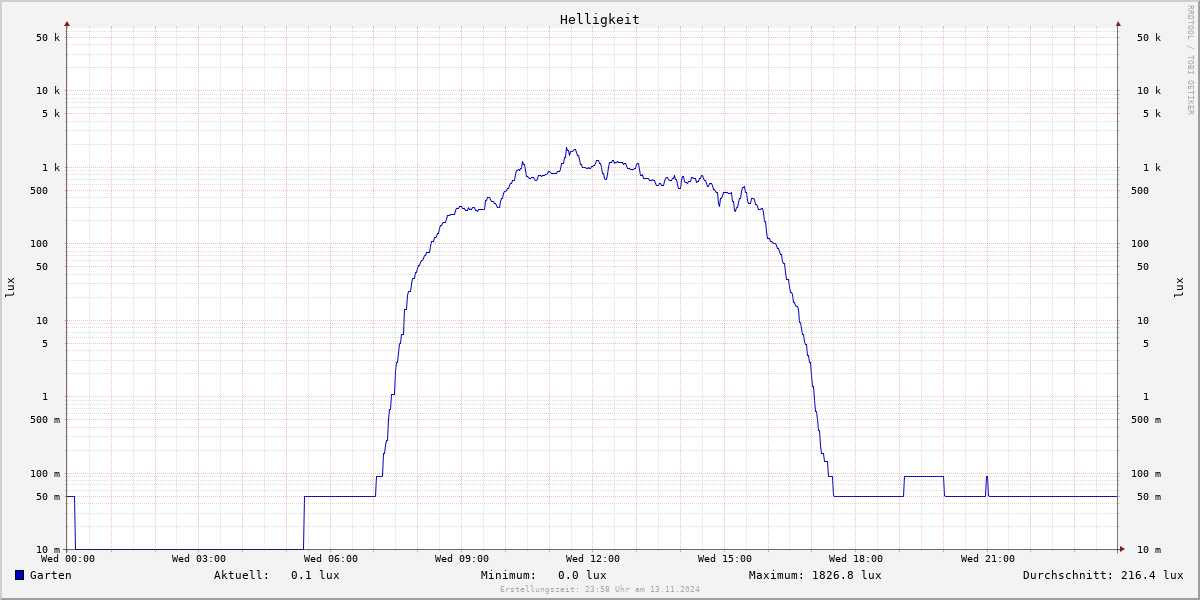The height and width of the screenshot is (600, 1200).
Task: Click the 10 k label on left axis
Action: pos(48,91)
